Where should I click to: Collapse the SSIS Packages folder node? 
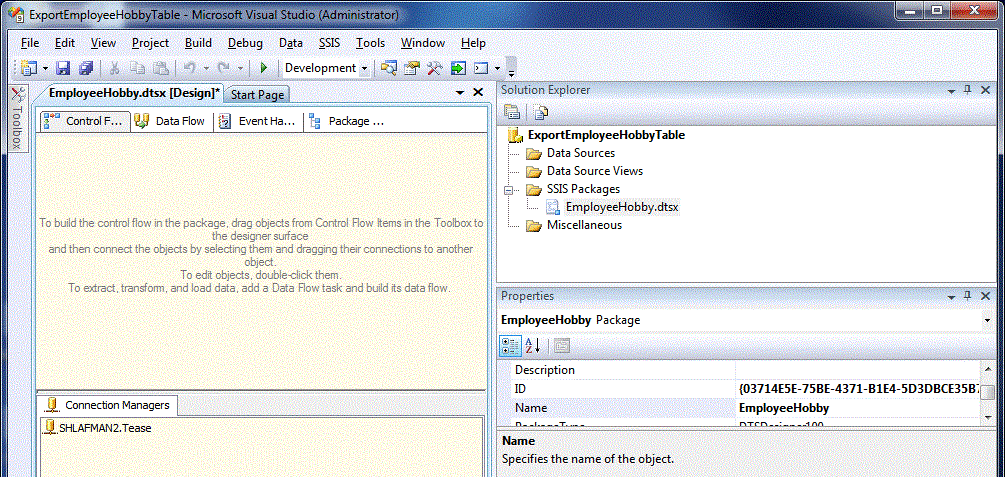point(511,190)
